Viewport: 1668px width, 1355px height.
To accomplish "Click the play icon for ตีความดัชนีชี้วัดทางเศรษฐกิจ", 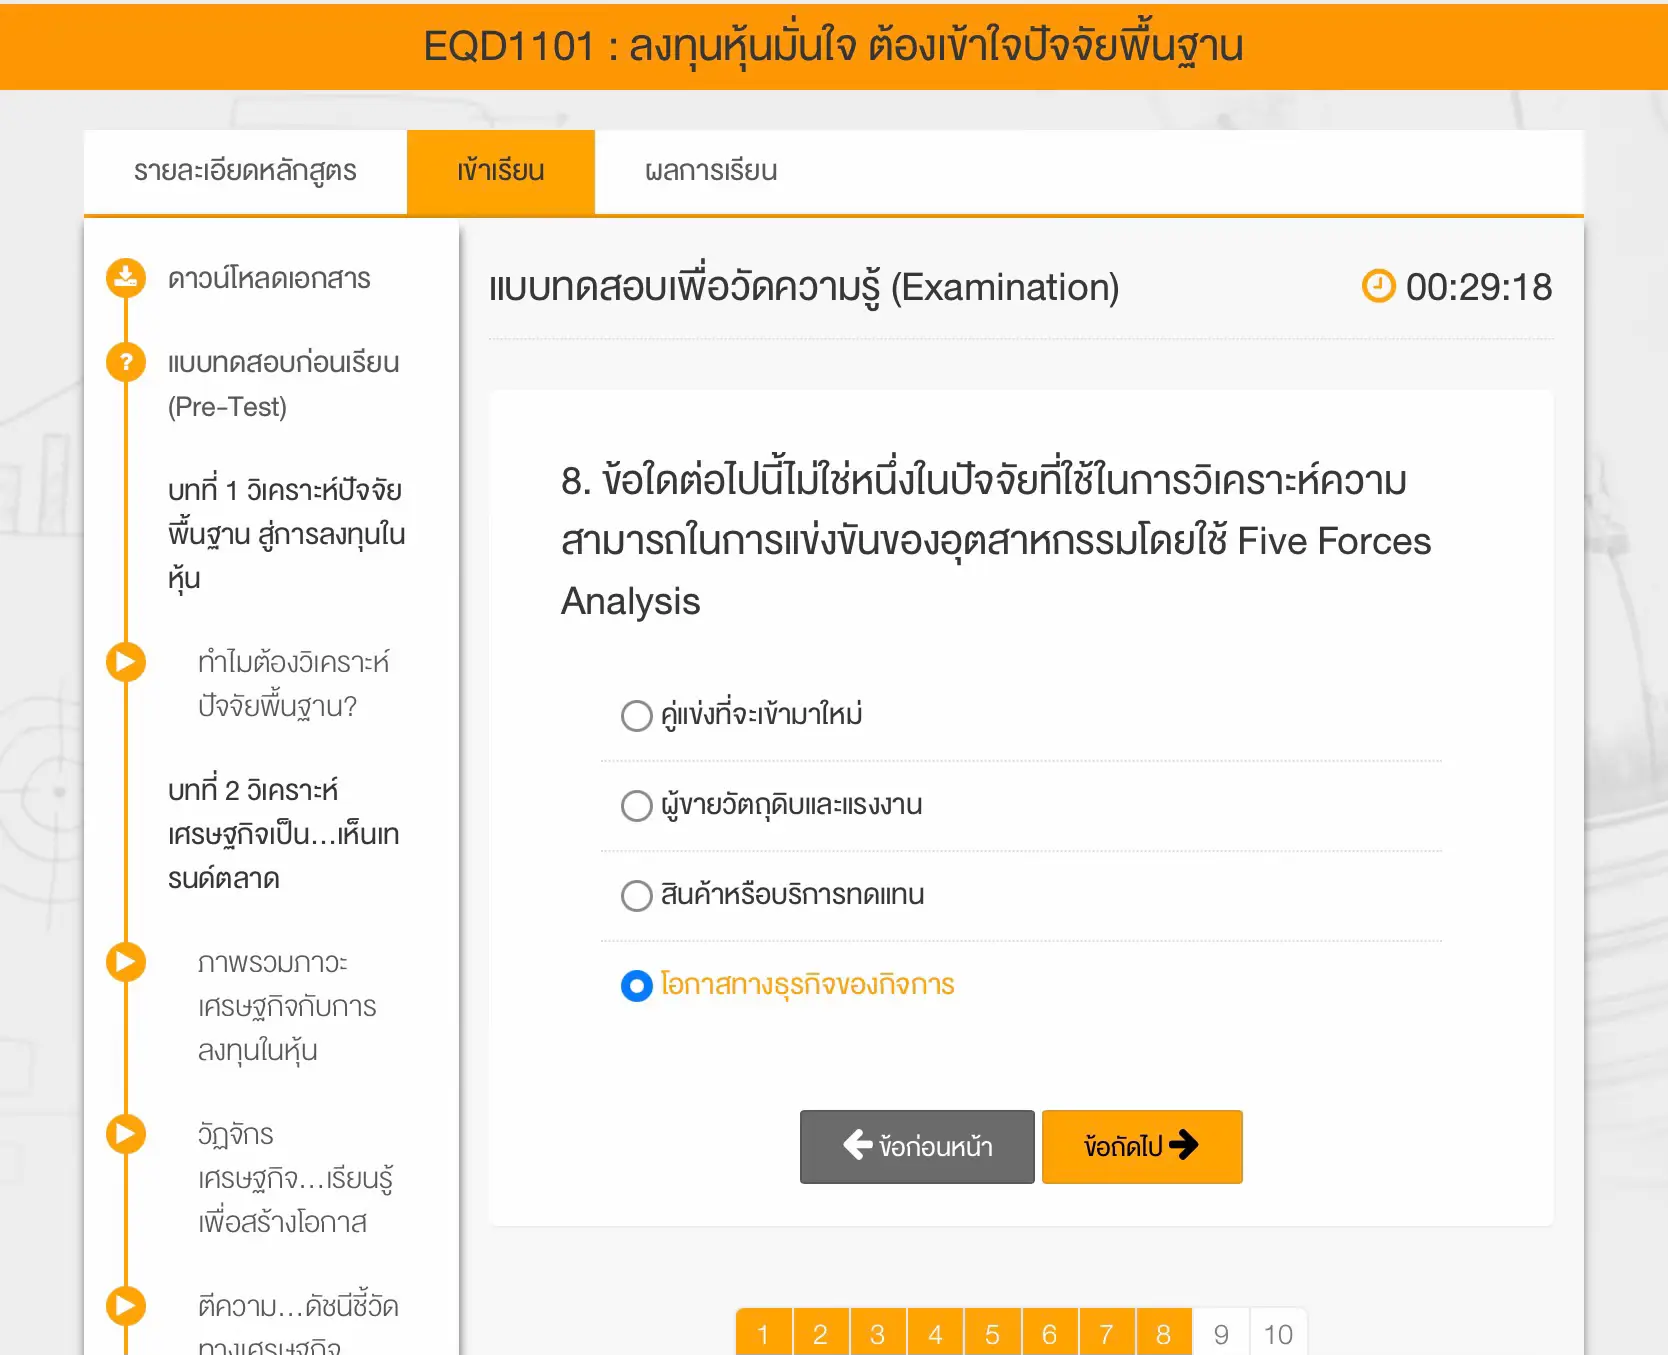I will [125, 1305].
